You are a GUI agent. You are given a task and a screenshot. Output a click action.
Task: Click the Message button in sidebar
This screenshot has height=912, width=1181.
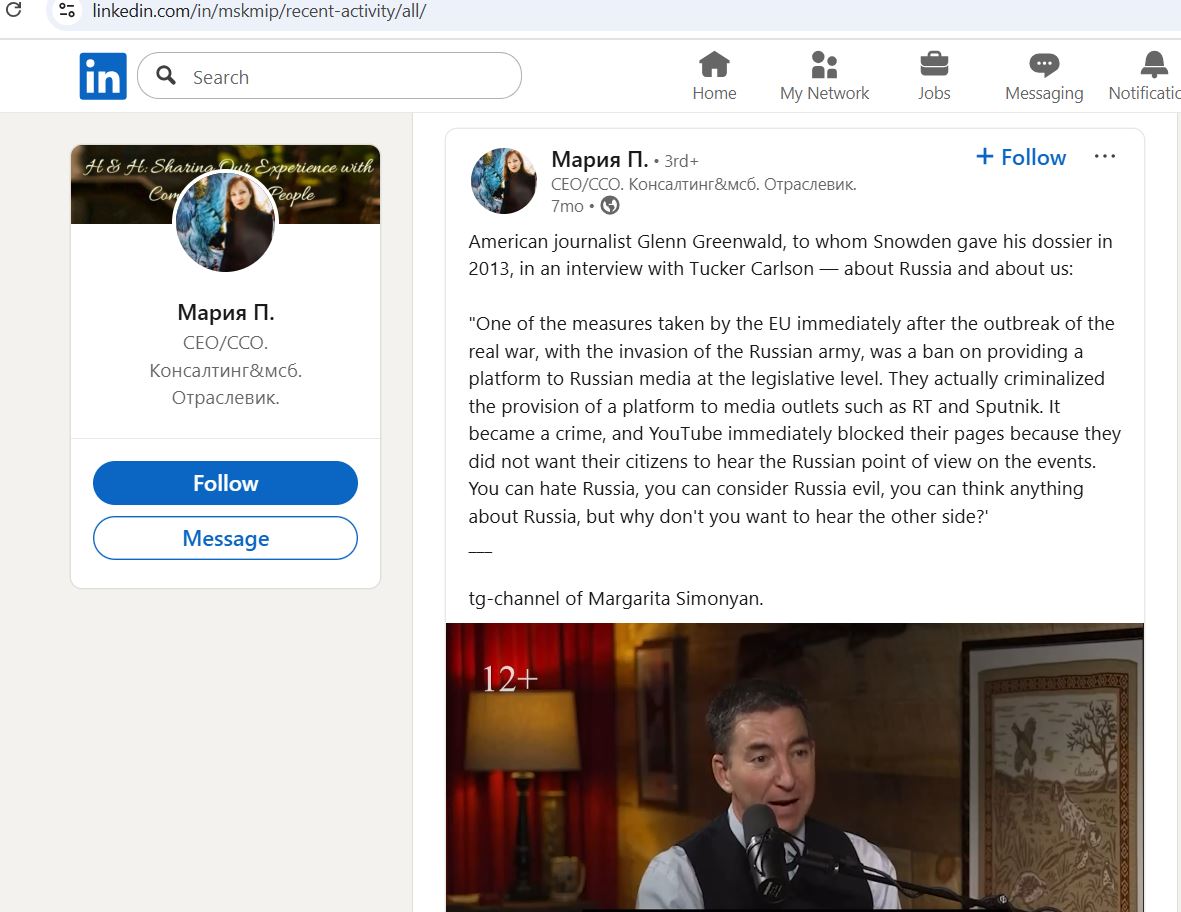click(x=225, y=538)
